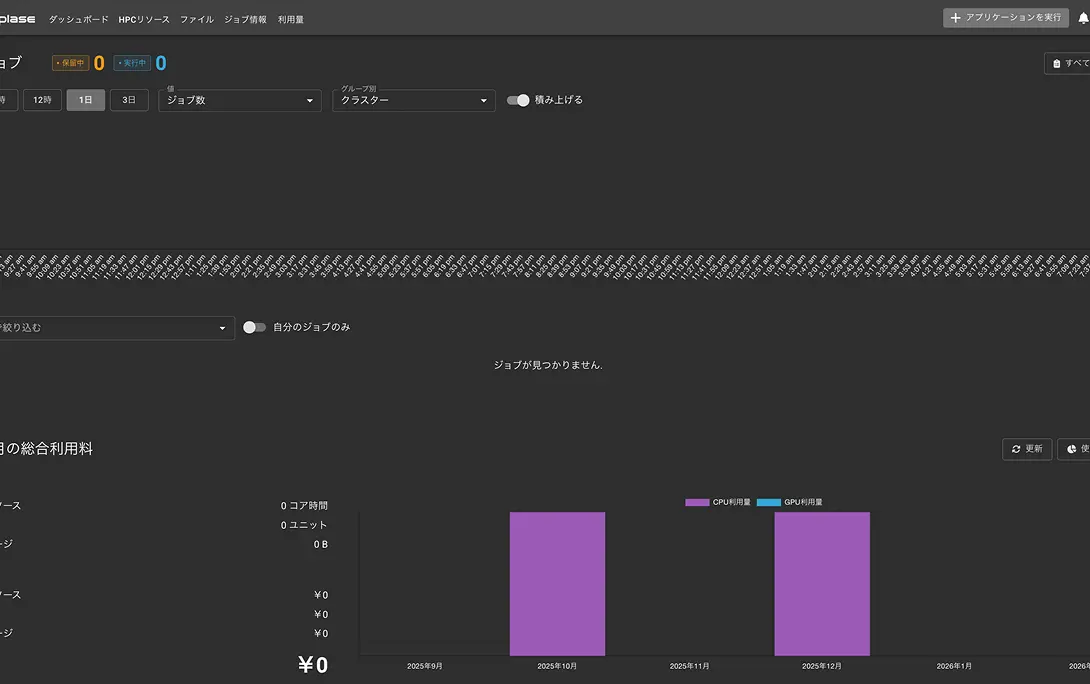1090x684 pixels.
Task: Click the purple 2025年12月 usage bar
Action: click(821, 583)
